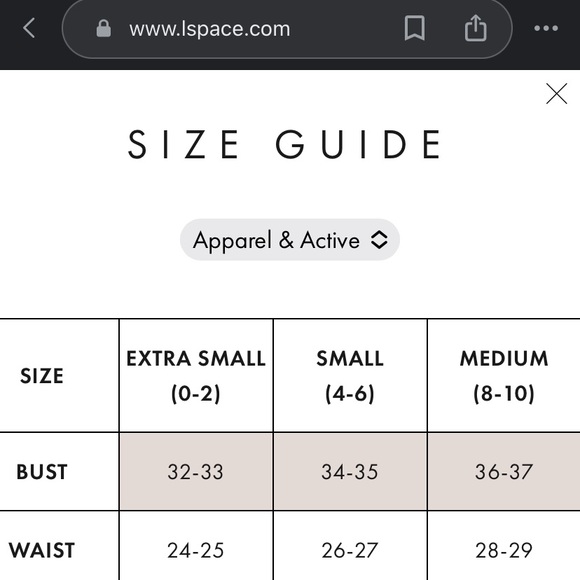Close the size guide with the X
The image size is (580, 580).
[x=556, y=94]
